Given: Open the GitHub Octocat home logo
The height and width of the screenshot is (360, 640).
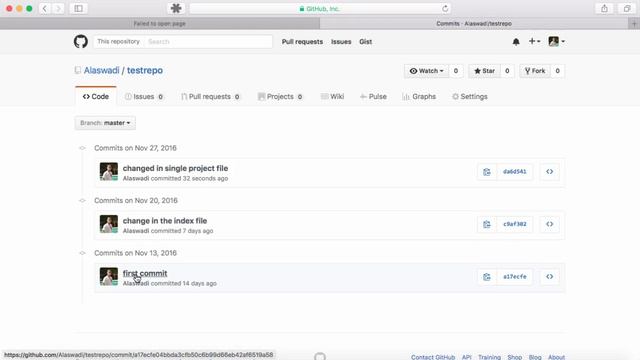Looking at the screenshot, I should click(81, 42).
